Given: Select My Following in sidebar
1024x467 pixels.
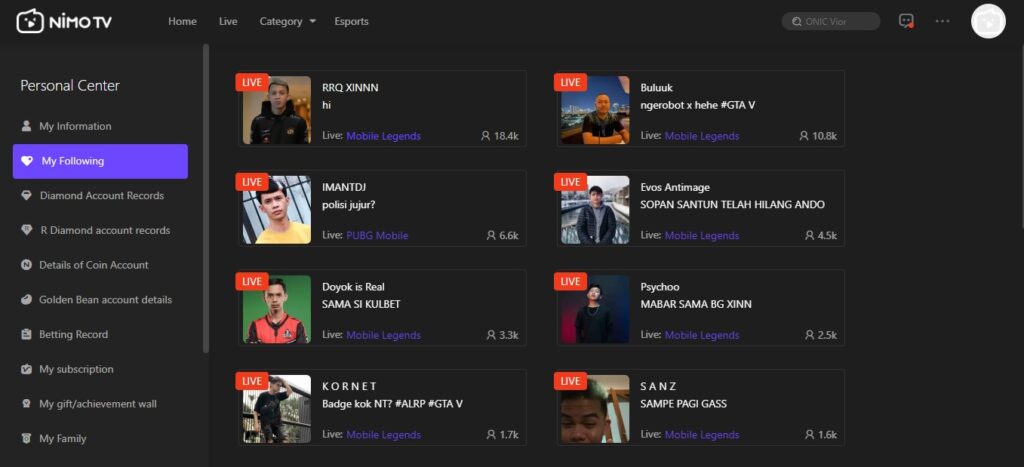Looking at the screenshot, I should tap(100, 161).
